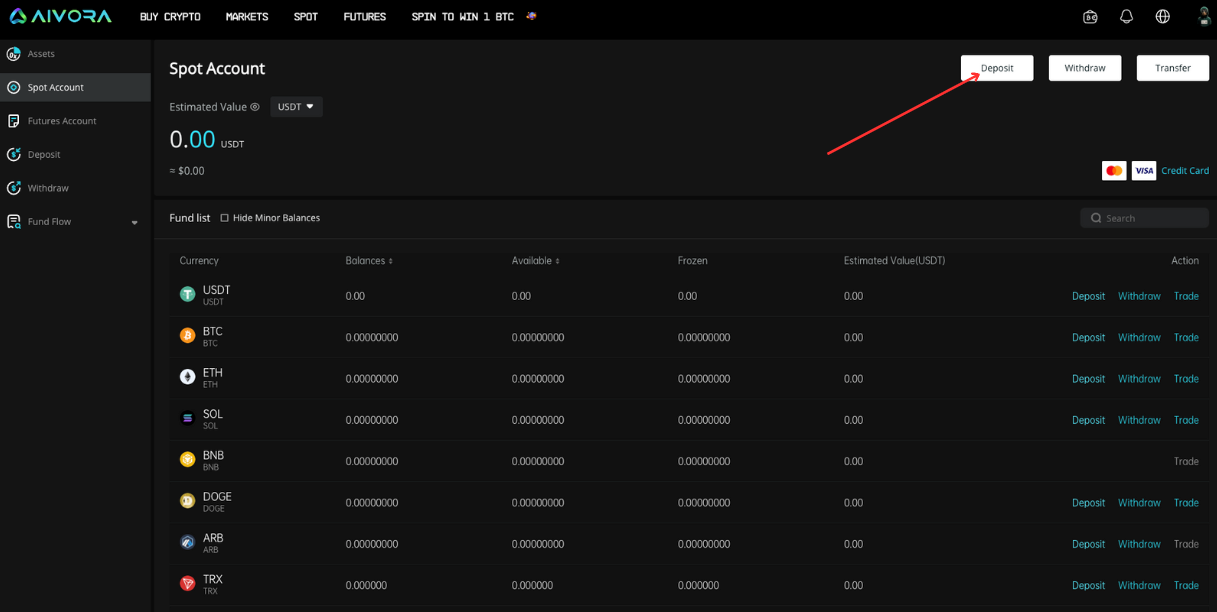
Task: Click Withdraw in the TRX row
Action: 1139,586
